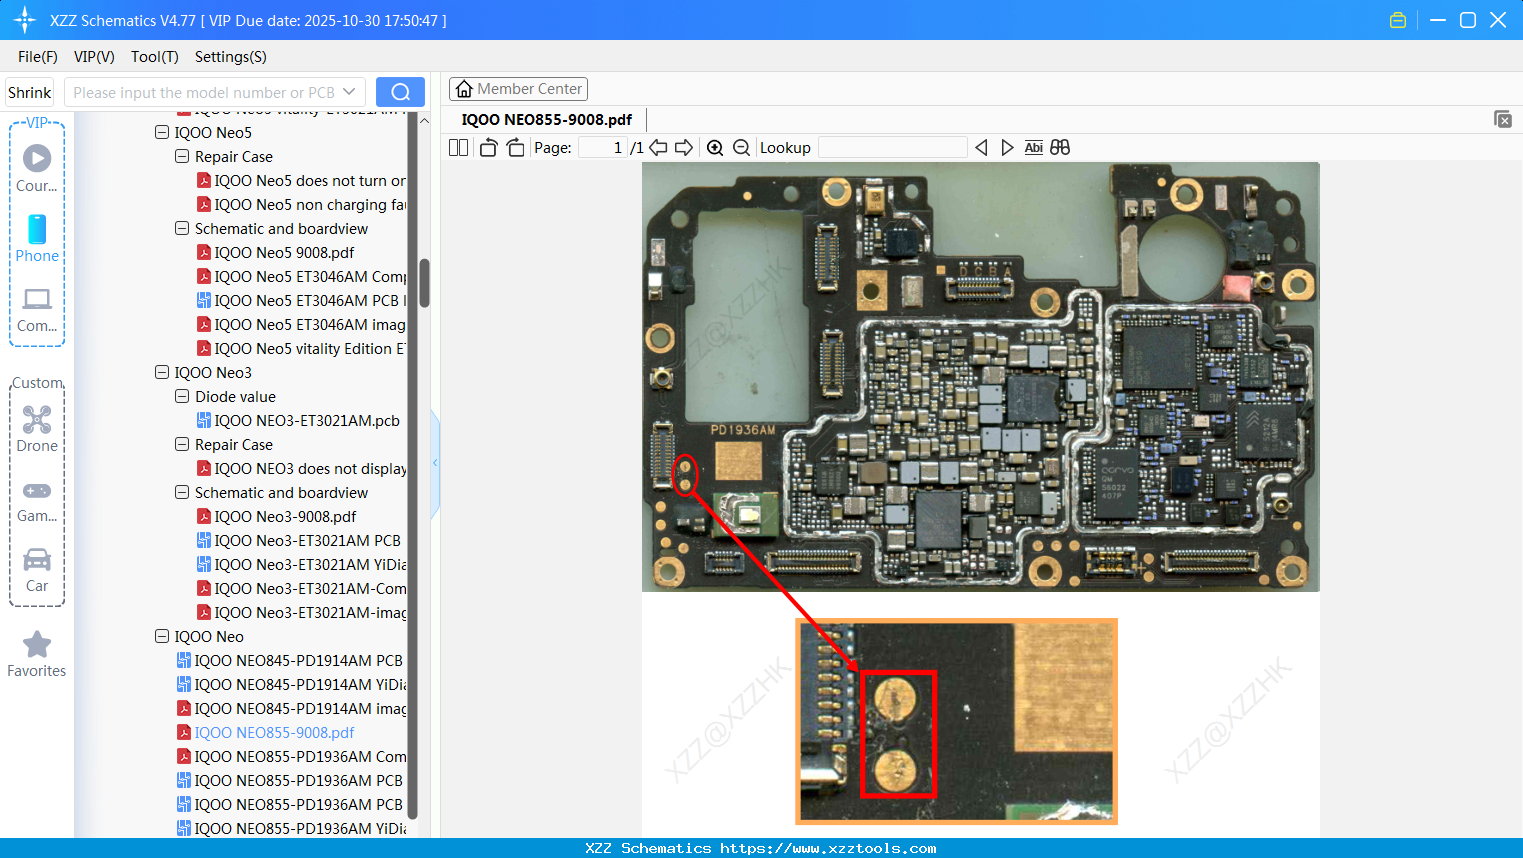The width and height of the screenshot is (1523, 858).
Task: Open IQOO NEO3 does not display file
Action: click(x=301, y=468)
